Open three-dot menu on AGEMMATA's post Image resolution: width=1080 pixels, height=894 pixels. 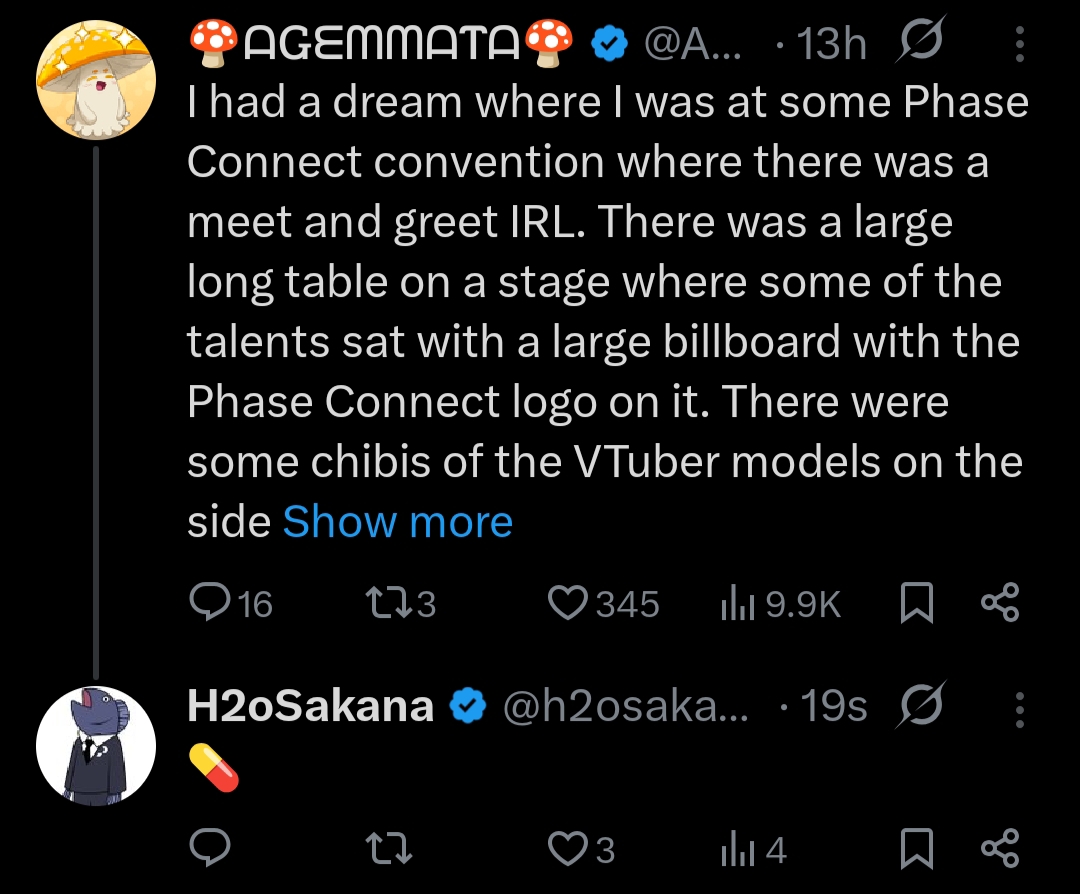[x=1019, y=43]
